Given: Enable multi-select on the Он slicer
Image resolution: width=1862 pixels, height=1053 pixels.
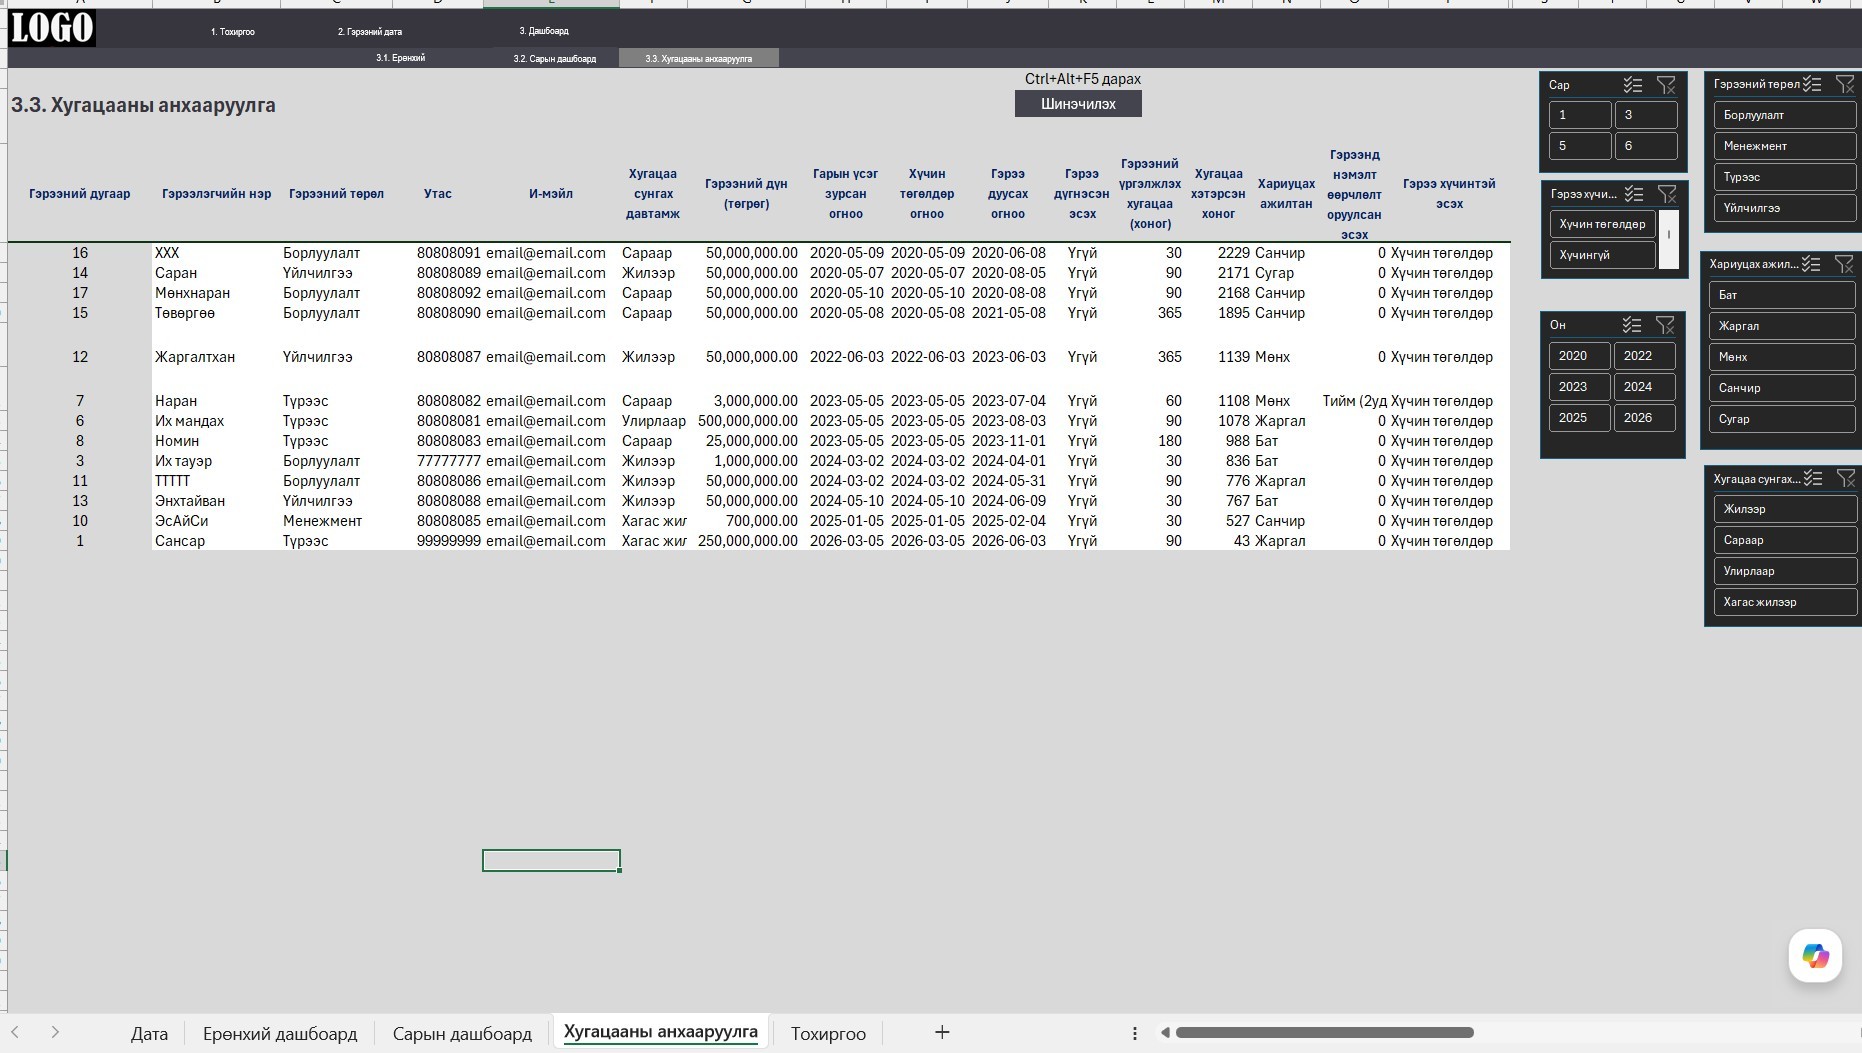Looking at the screenshot, I should click(x=1632, y=325).
